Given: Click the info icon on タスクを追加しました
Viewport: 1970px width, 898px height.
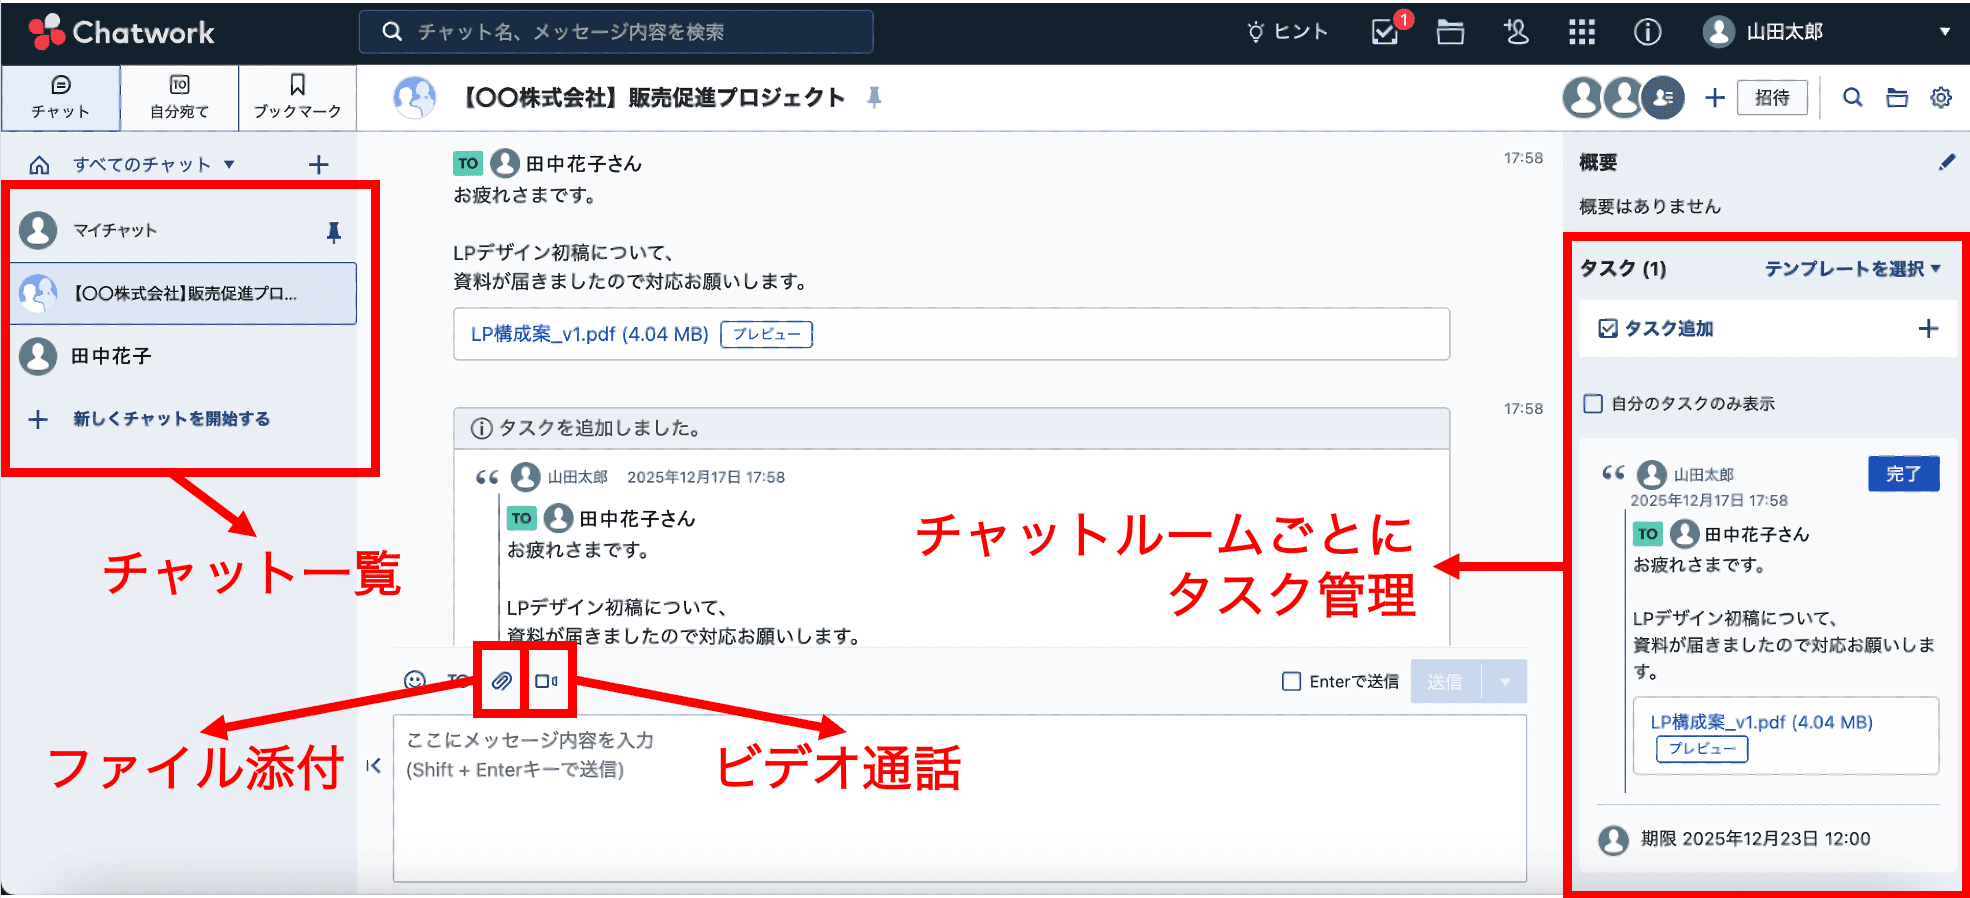Looking at the screenshot, I should coord(481,429).
